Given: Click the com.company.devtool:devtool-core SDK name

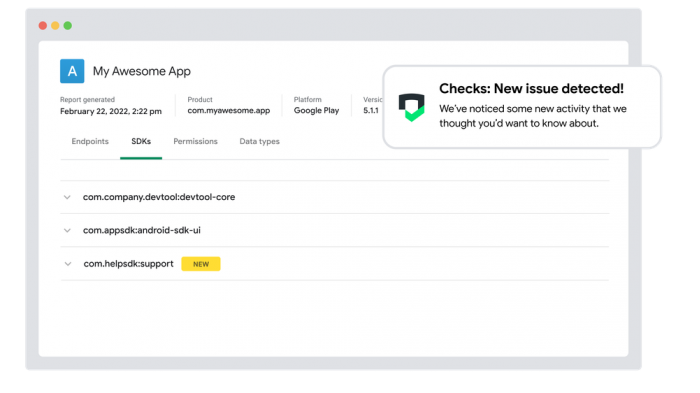Looking at the screenshot, I should point(159,197).
